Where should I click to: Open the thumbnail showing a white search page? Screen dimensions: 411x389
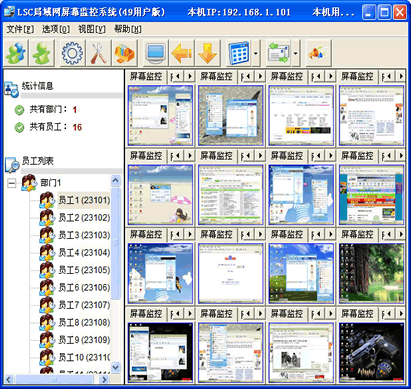pyautogui.click(x=231, y=273)
